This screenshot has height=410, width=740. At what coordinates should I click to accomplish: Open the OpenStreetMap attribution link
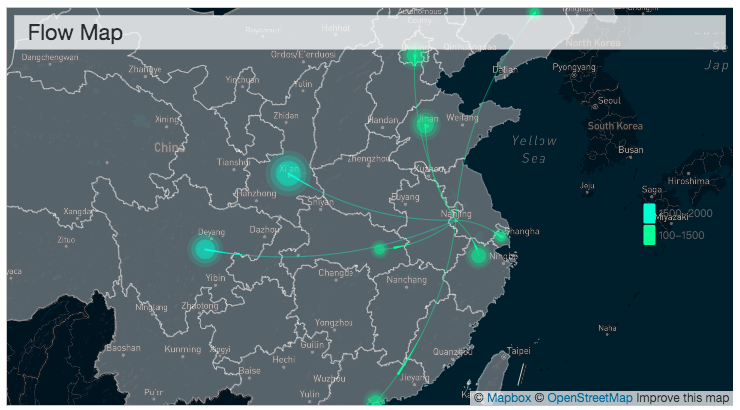pos(589,397)
